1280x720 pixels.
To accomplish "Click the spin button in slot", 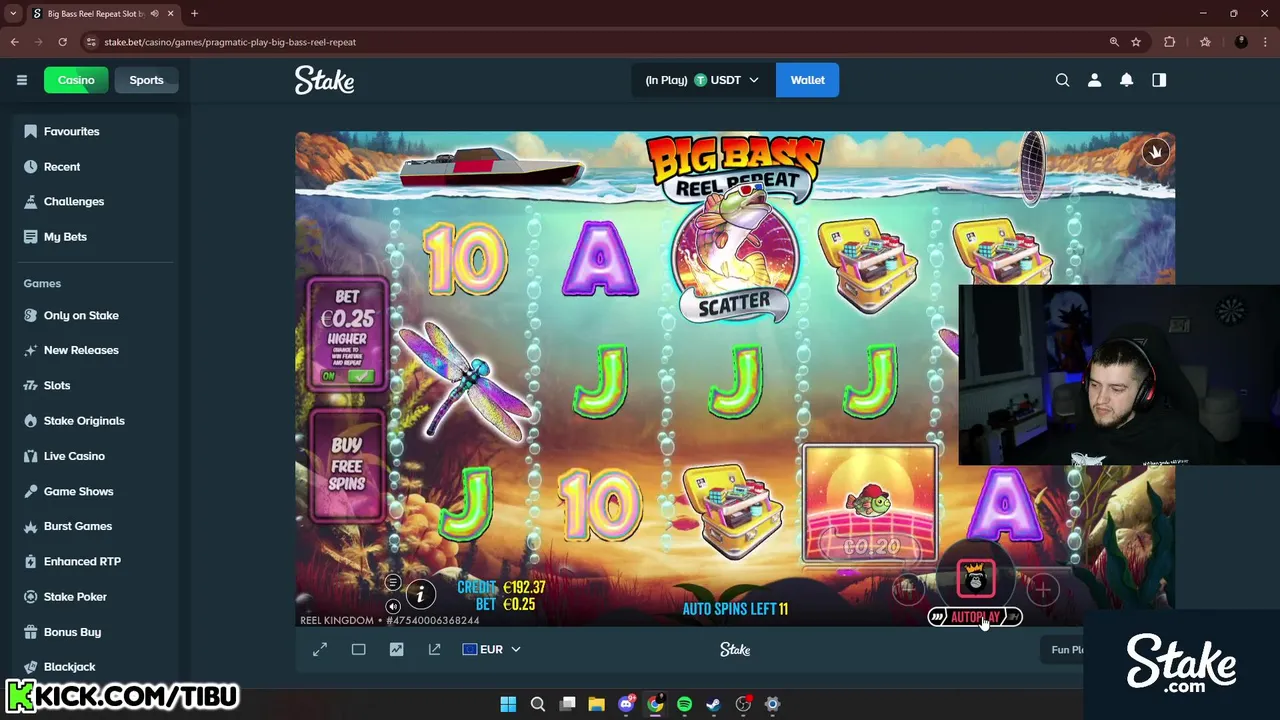I will 976,580.
